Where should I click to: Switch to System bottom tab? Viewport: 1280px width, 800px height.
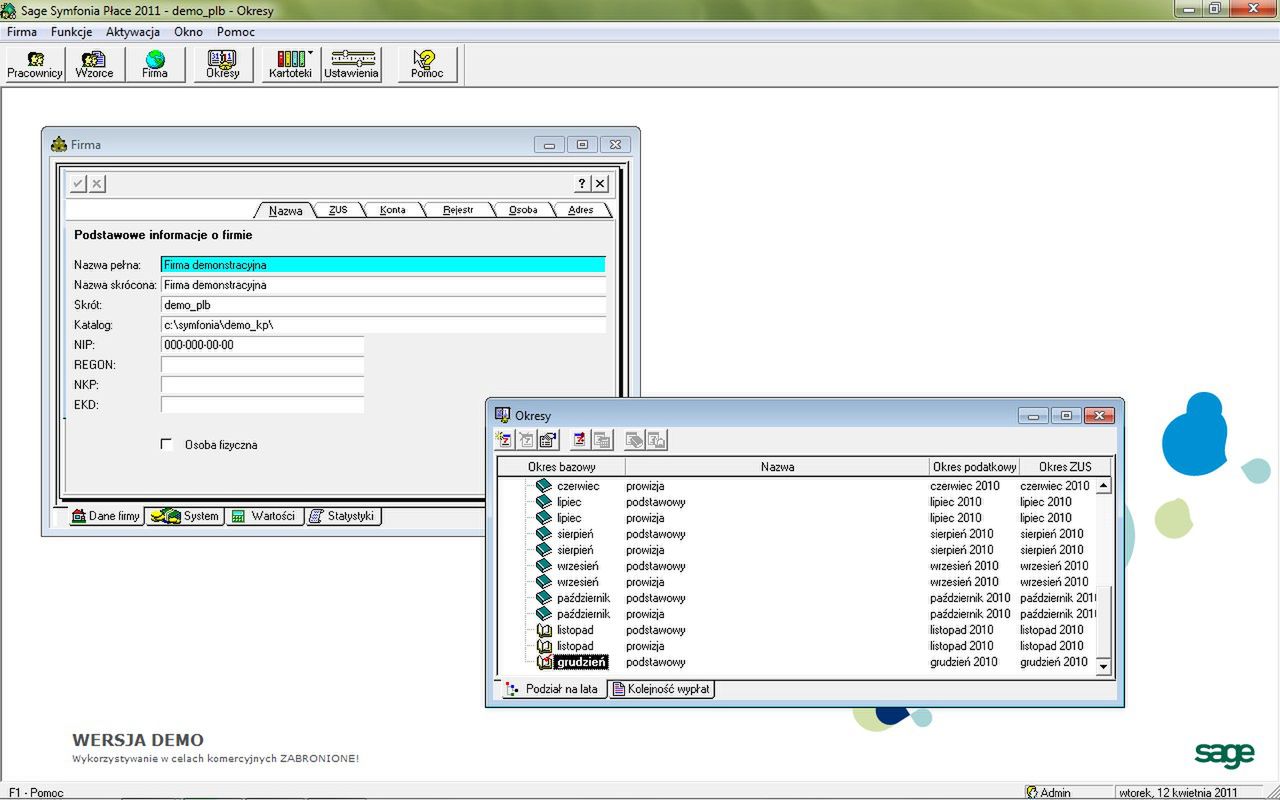pyautogui.click(x=186, y=516)
